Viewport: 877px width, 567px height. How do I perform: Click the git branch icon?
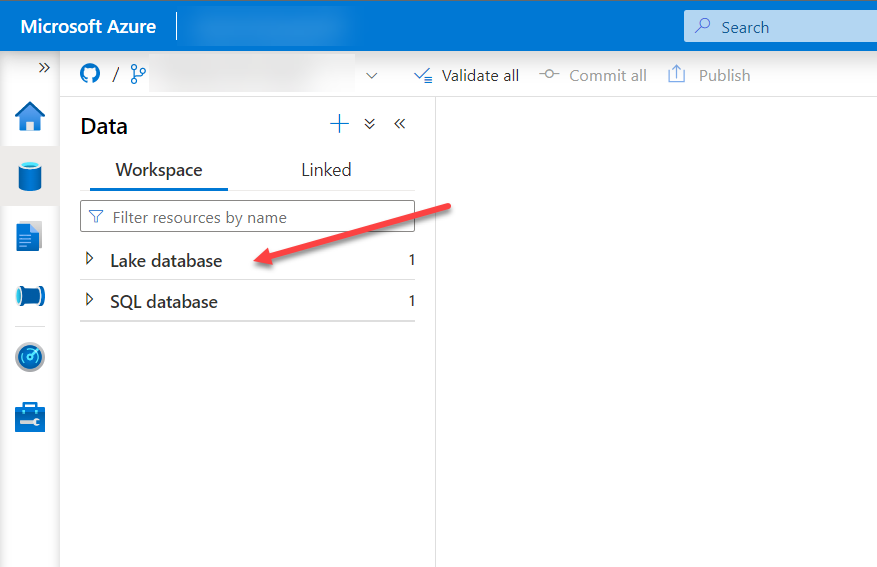(x=138, y=74)
